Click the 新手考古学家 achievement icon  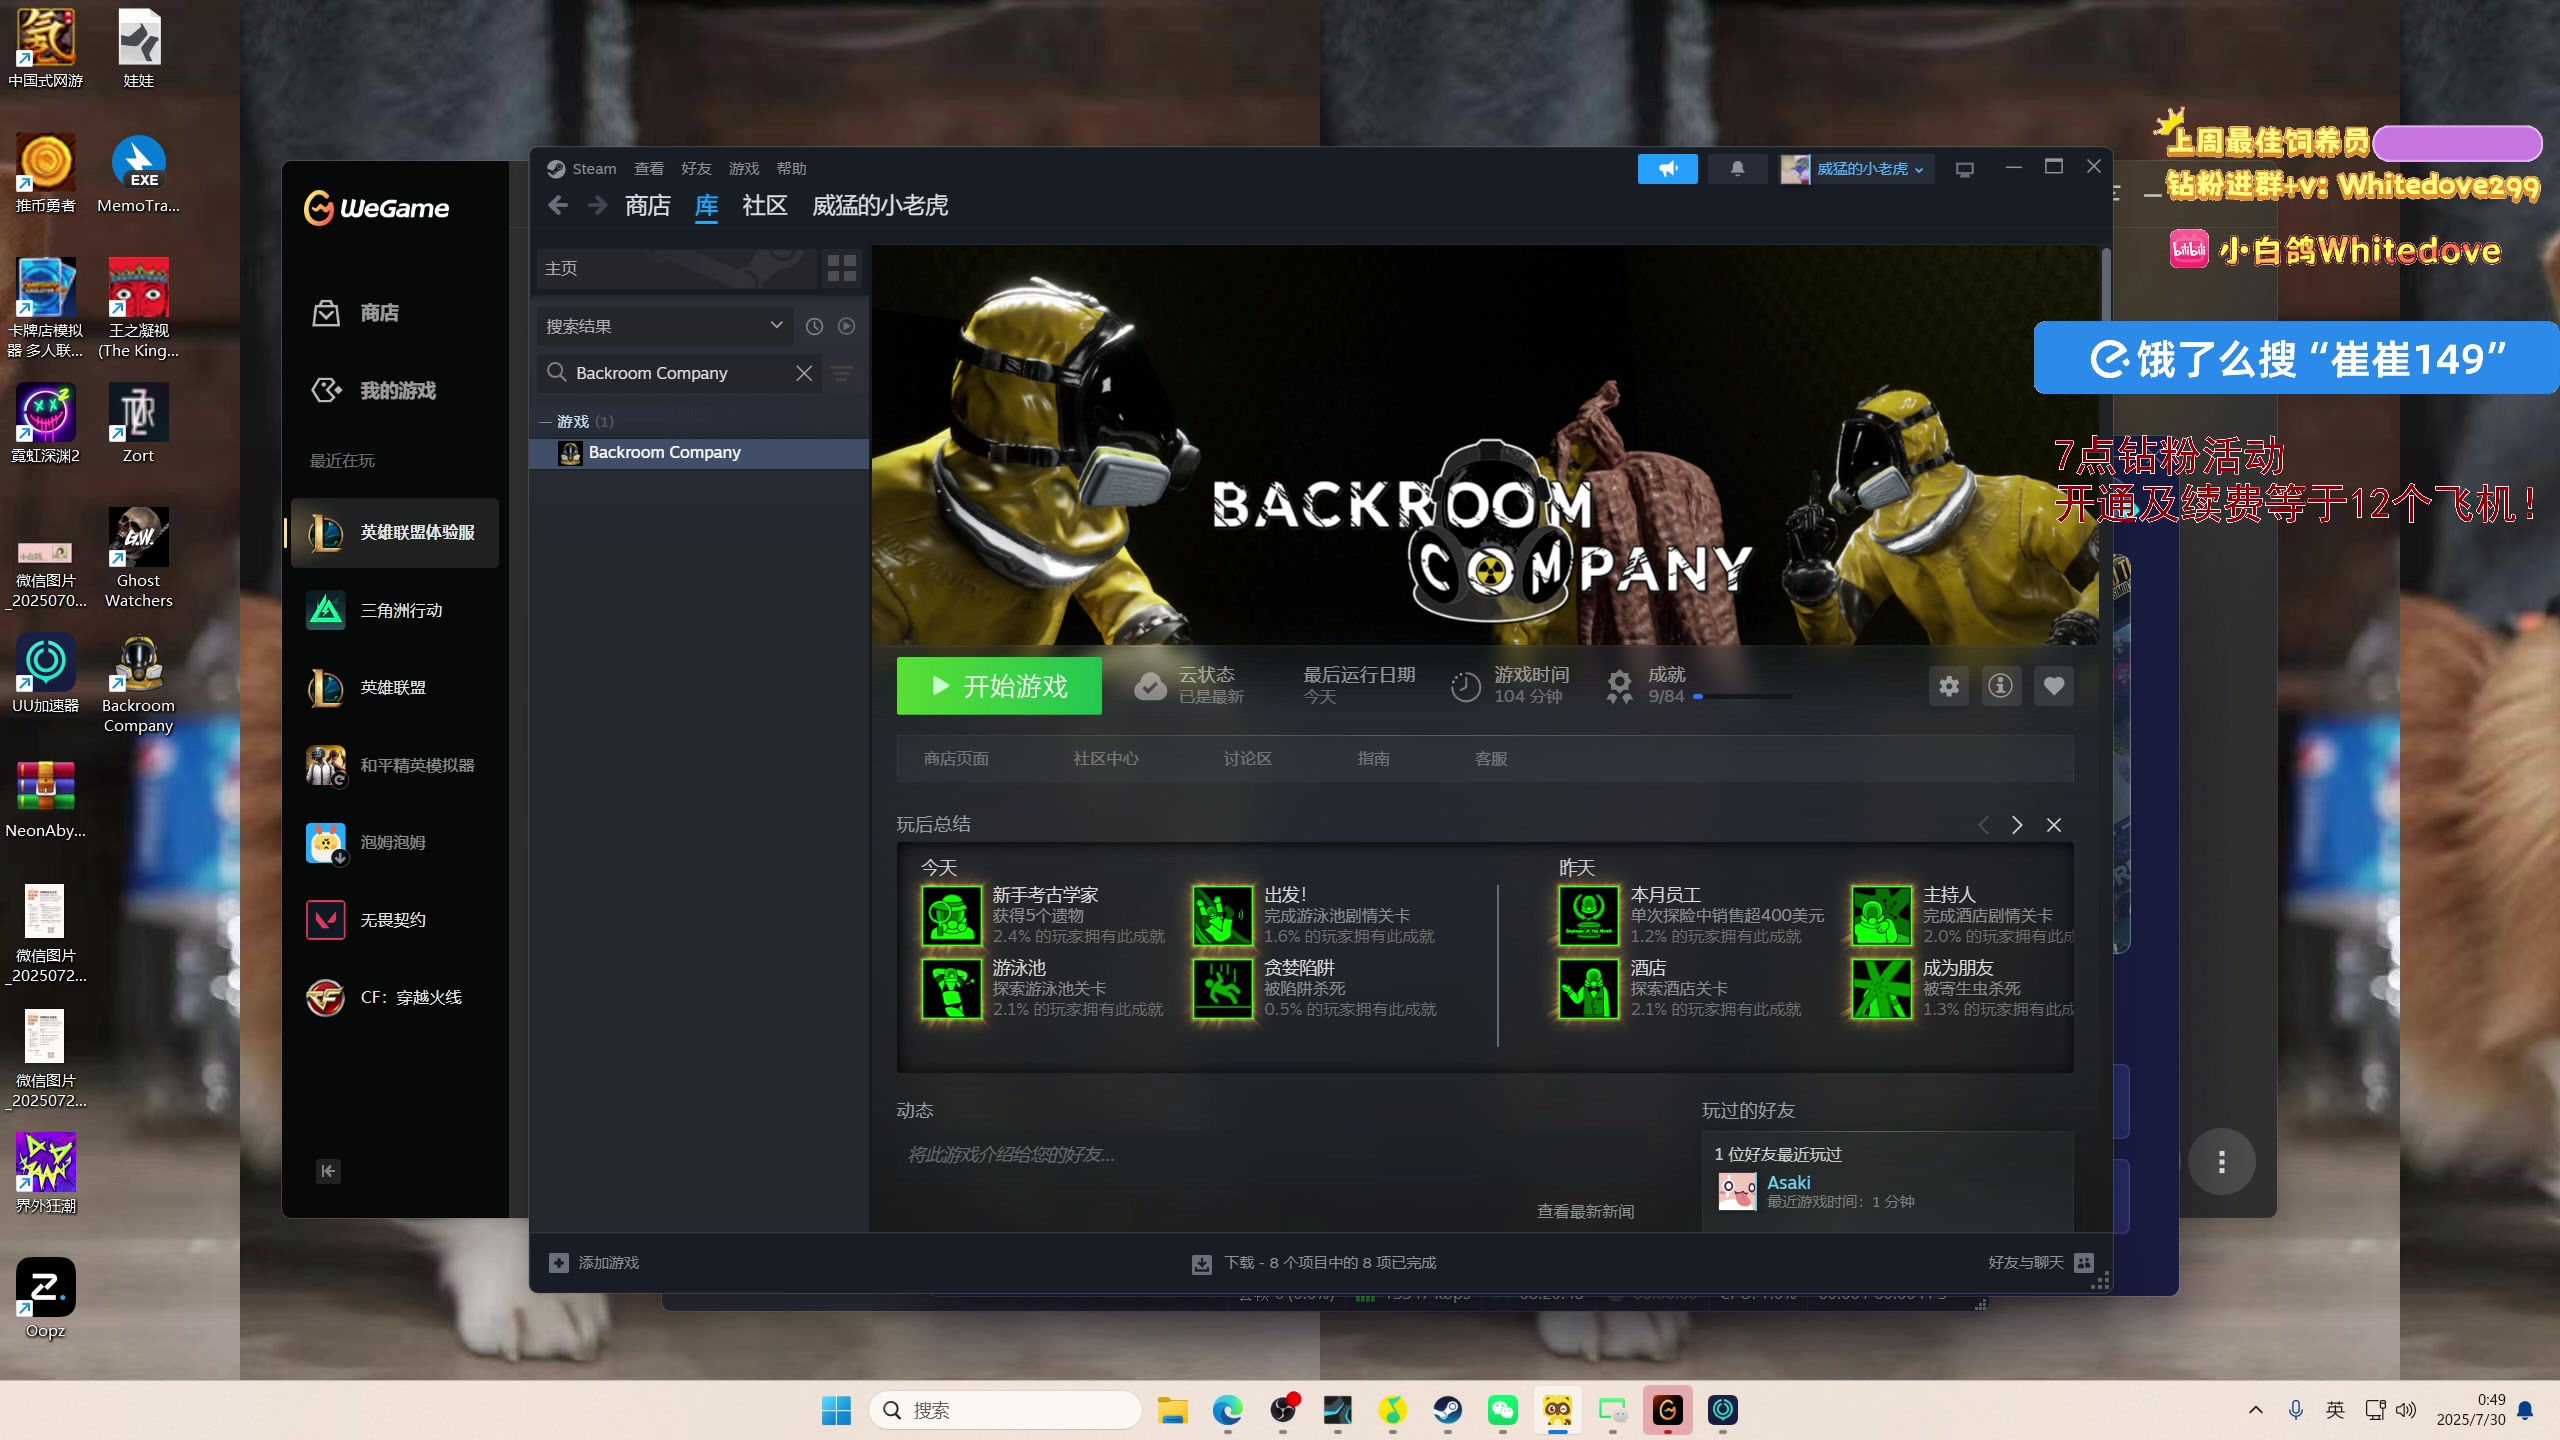pos(951,915)
